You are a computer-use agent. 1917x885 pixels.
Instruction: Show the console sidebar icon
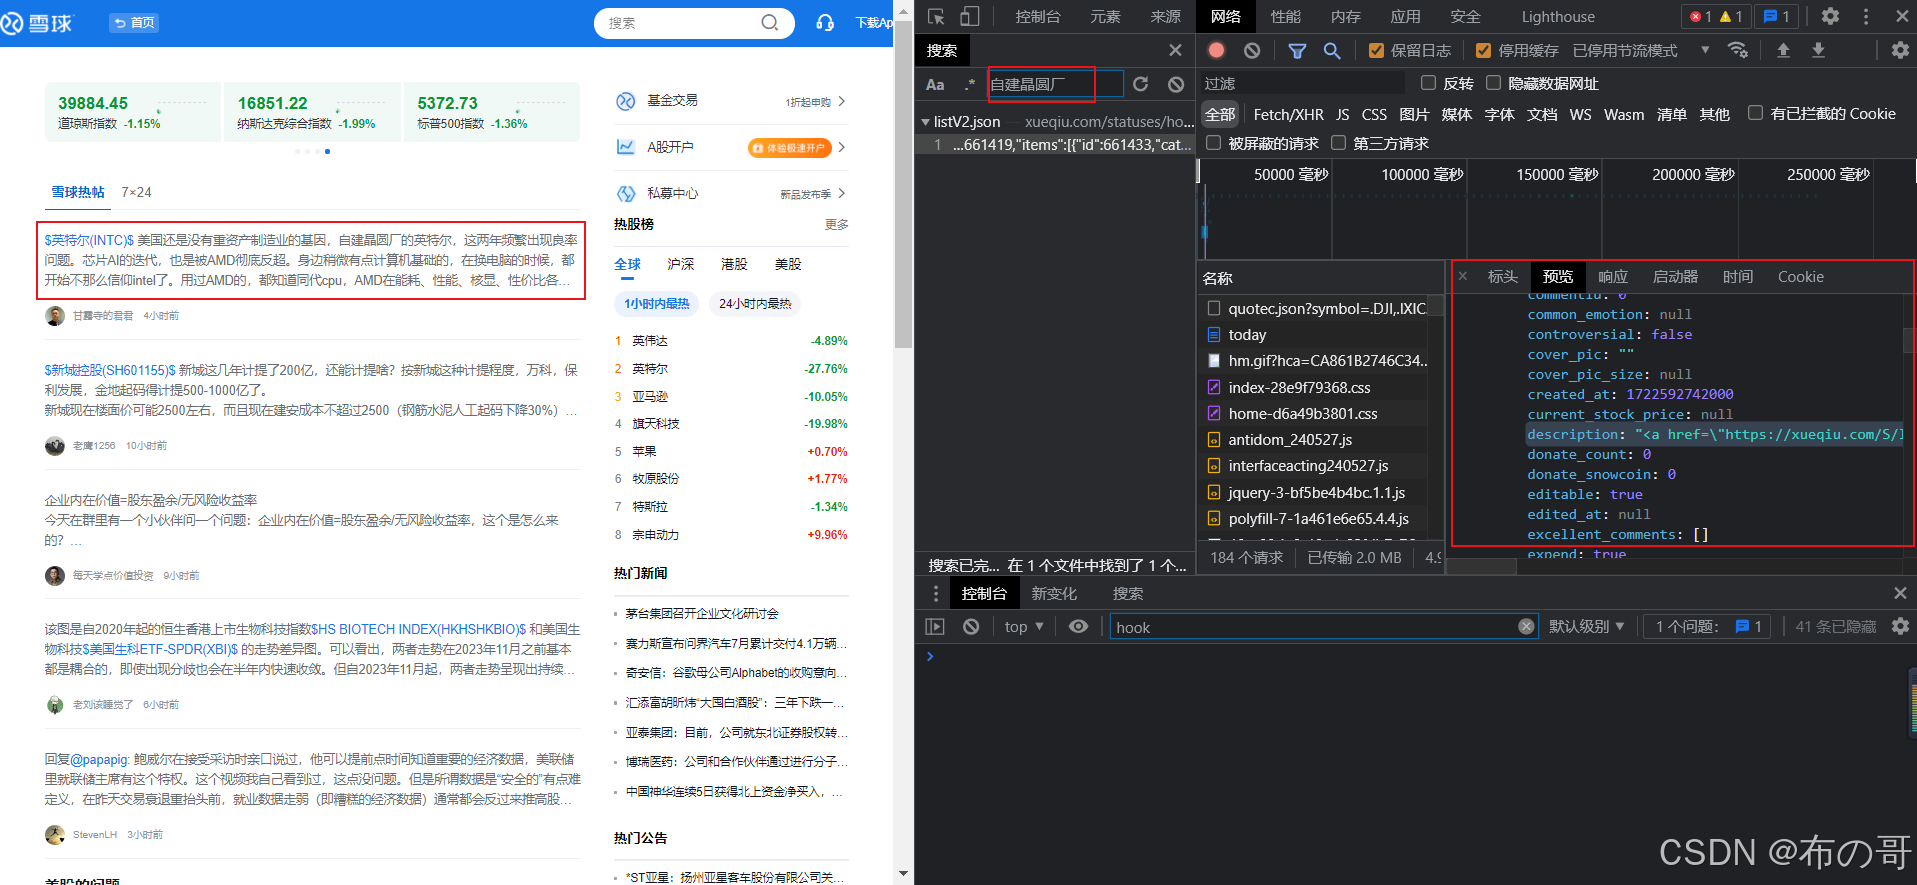pos(935,626)
